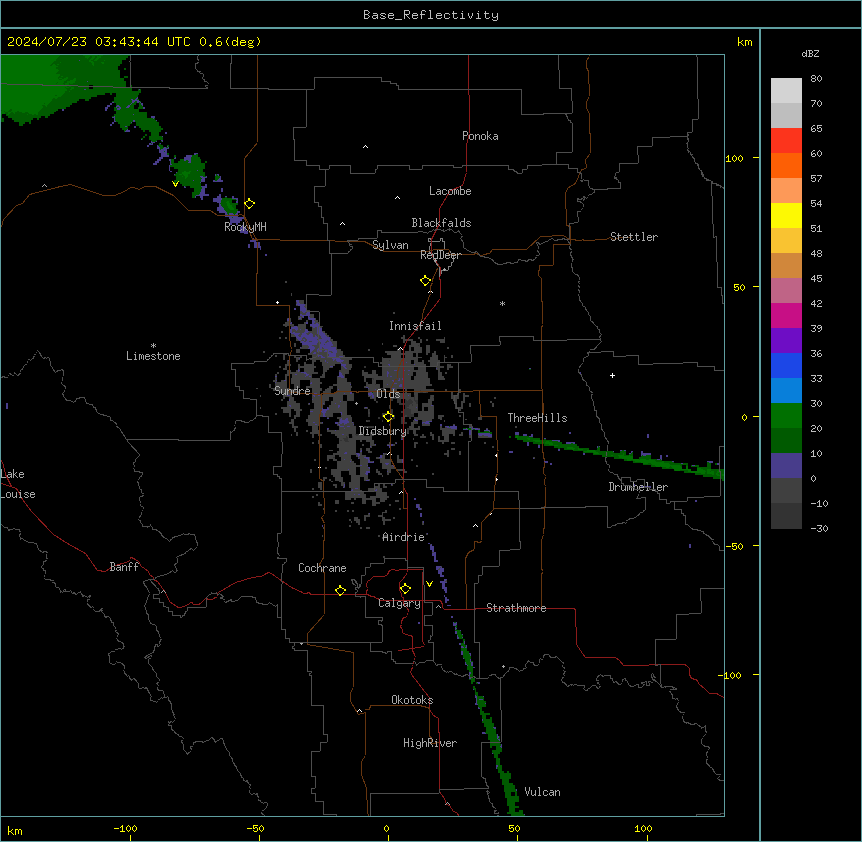Click the Olds town label
The image size is (862, 842).
pyautogui.click(x=388, y=394)
